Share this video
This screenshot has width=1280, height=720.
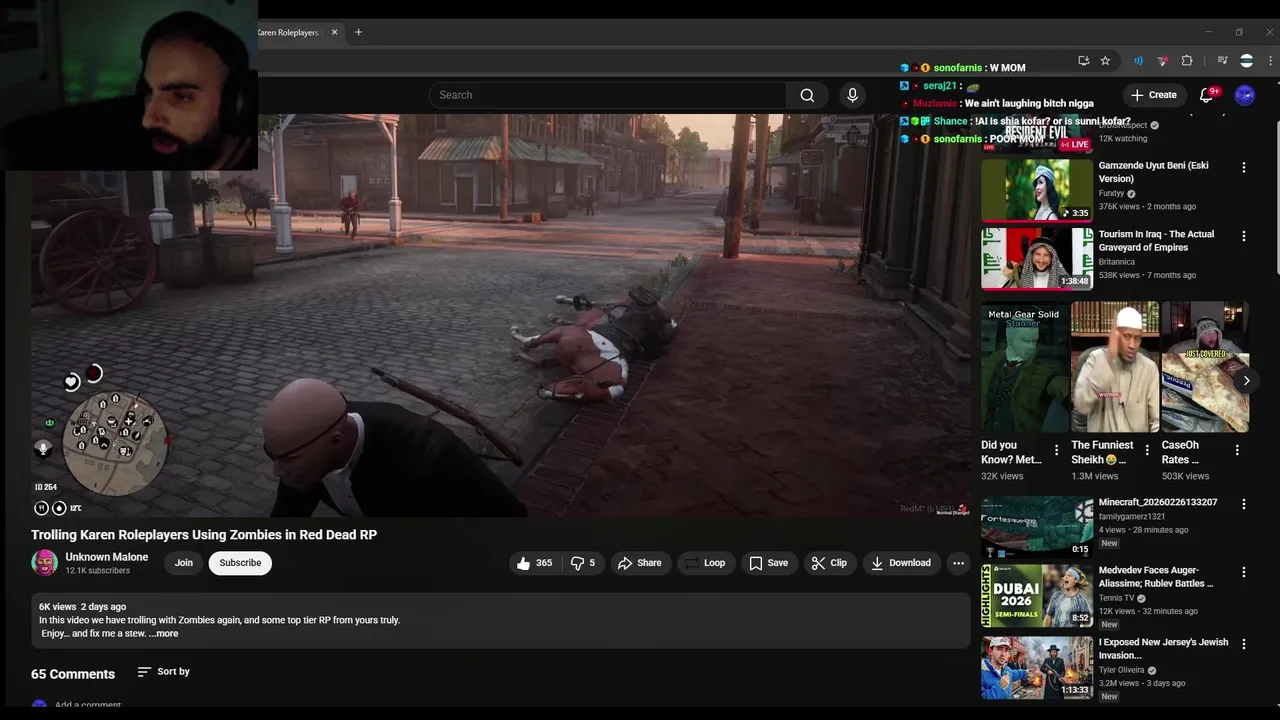639,563
